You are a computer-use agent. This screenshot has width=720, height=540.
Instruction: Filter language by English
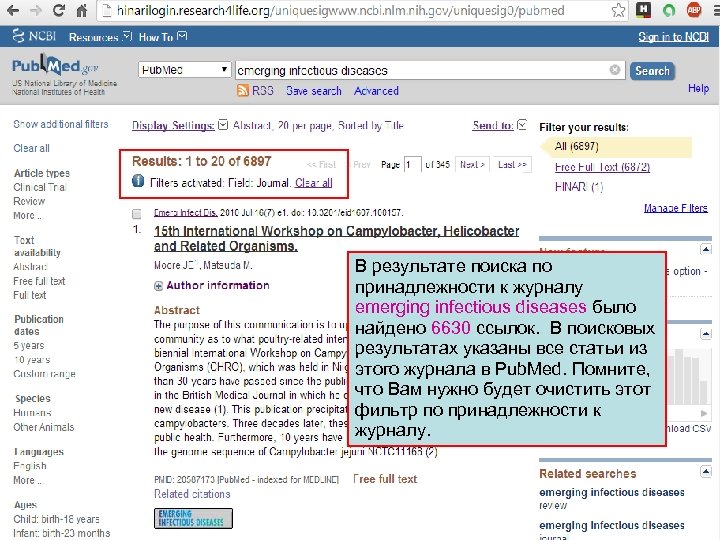pos(30,466)
